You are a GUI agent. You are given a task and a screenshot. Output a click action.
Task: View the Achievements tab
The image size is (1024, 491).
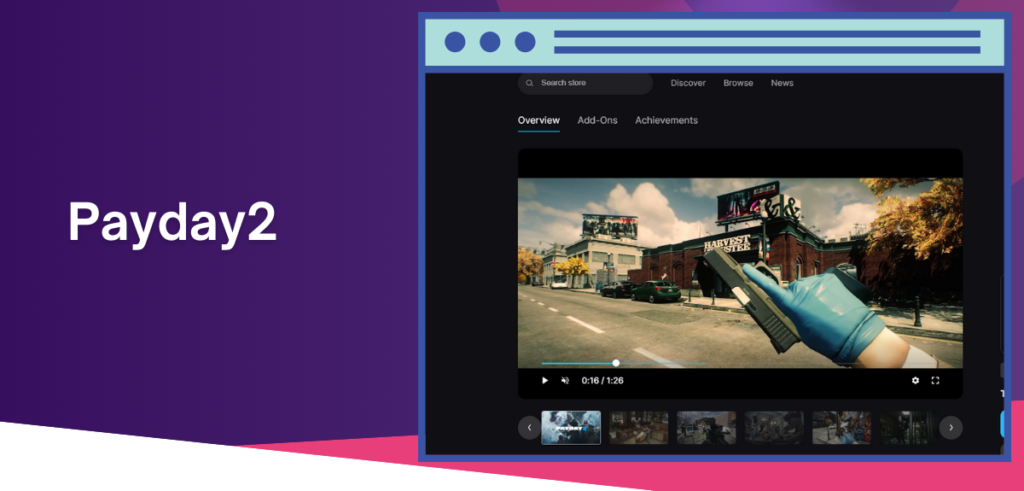(666, 120)
